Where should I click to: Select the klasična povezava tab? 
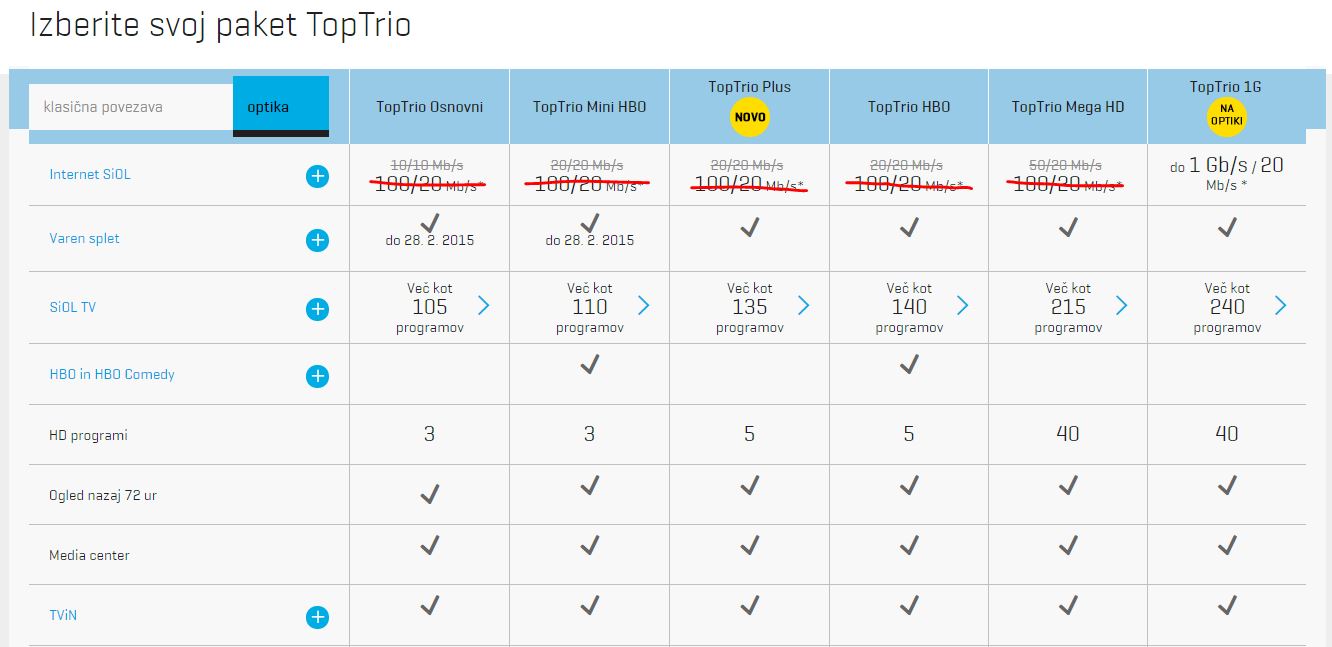pos(131,107)
